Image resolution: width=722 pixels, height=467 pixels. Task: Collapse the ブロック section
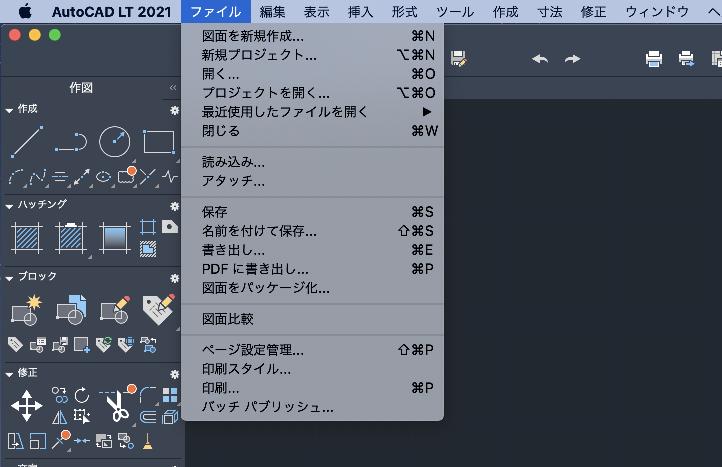point(9,279)
